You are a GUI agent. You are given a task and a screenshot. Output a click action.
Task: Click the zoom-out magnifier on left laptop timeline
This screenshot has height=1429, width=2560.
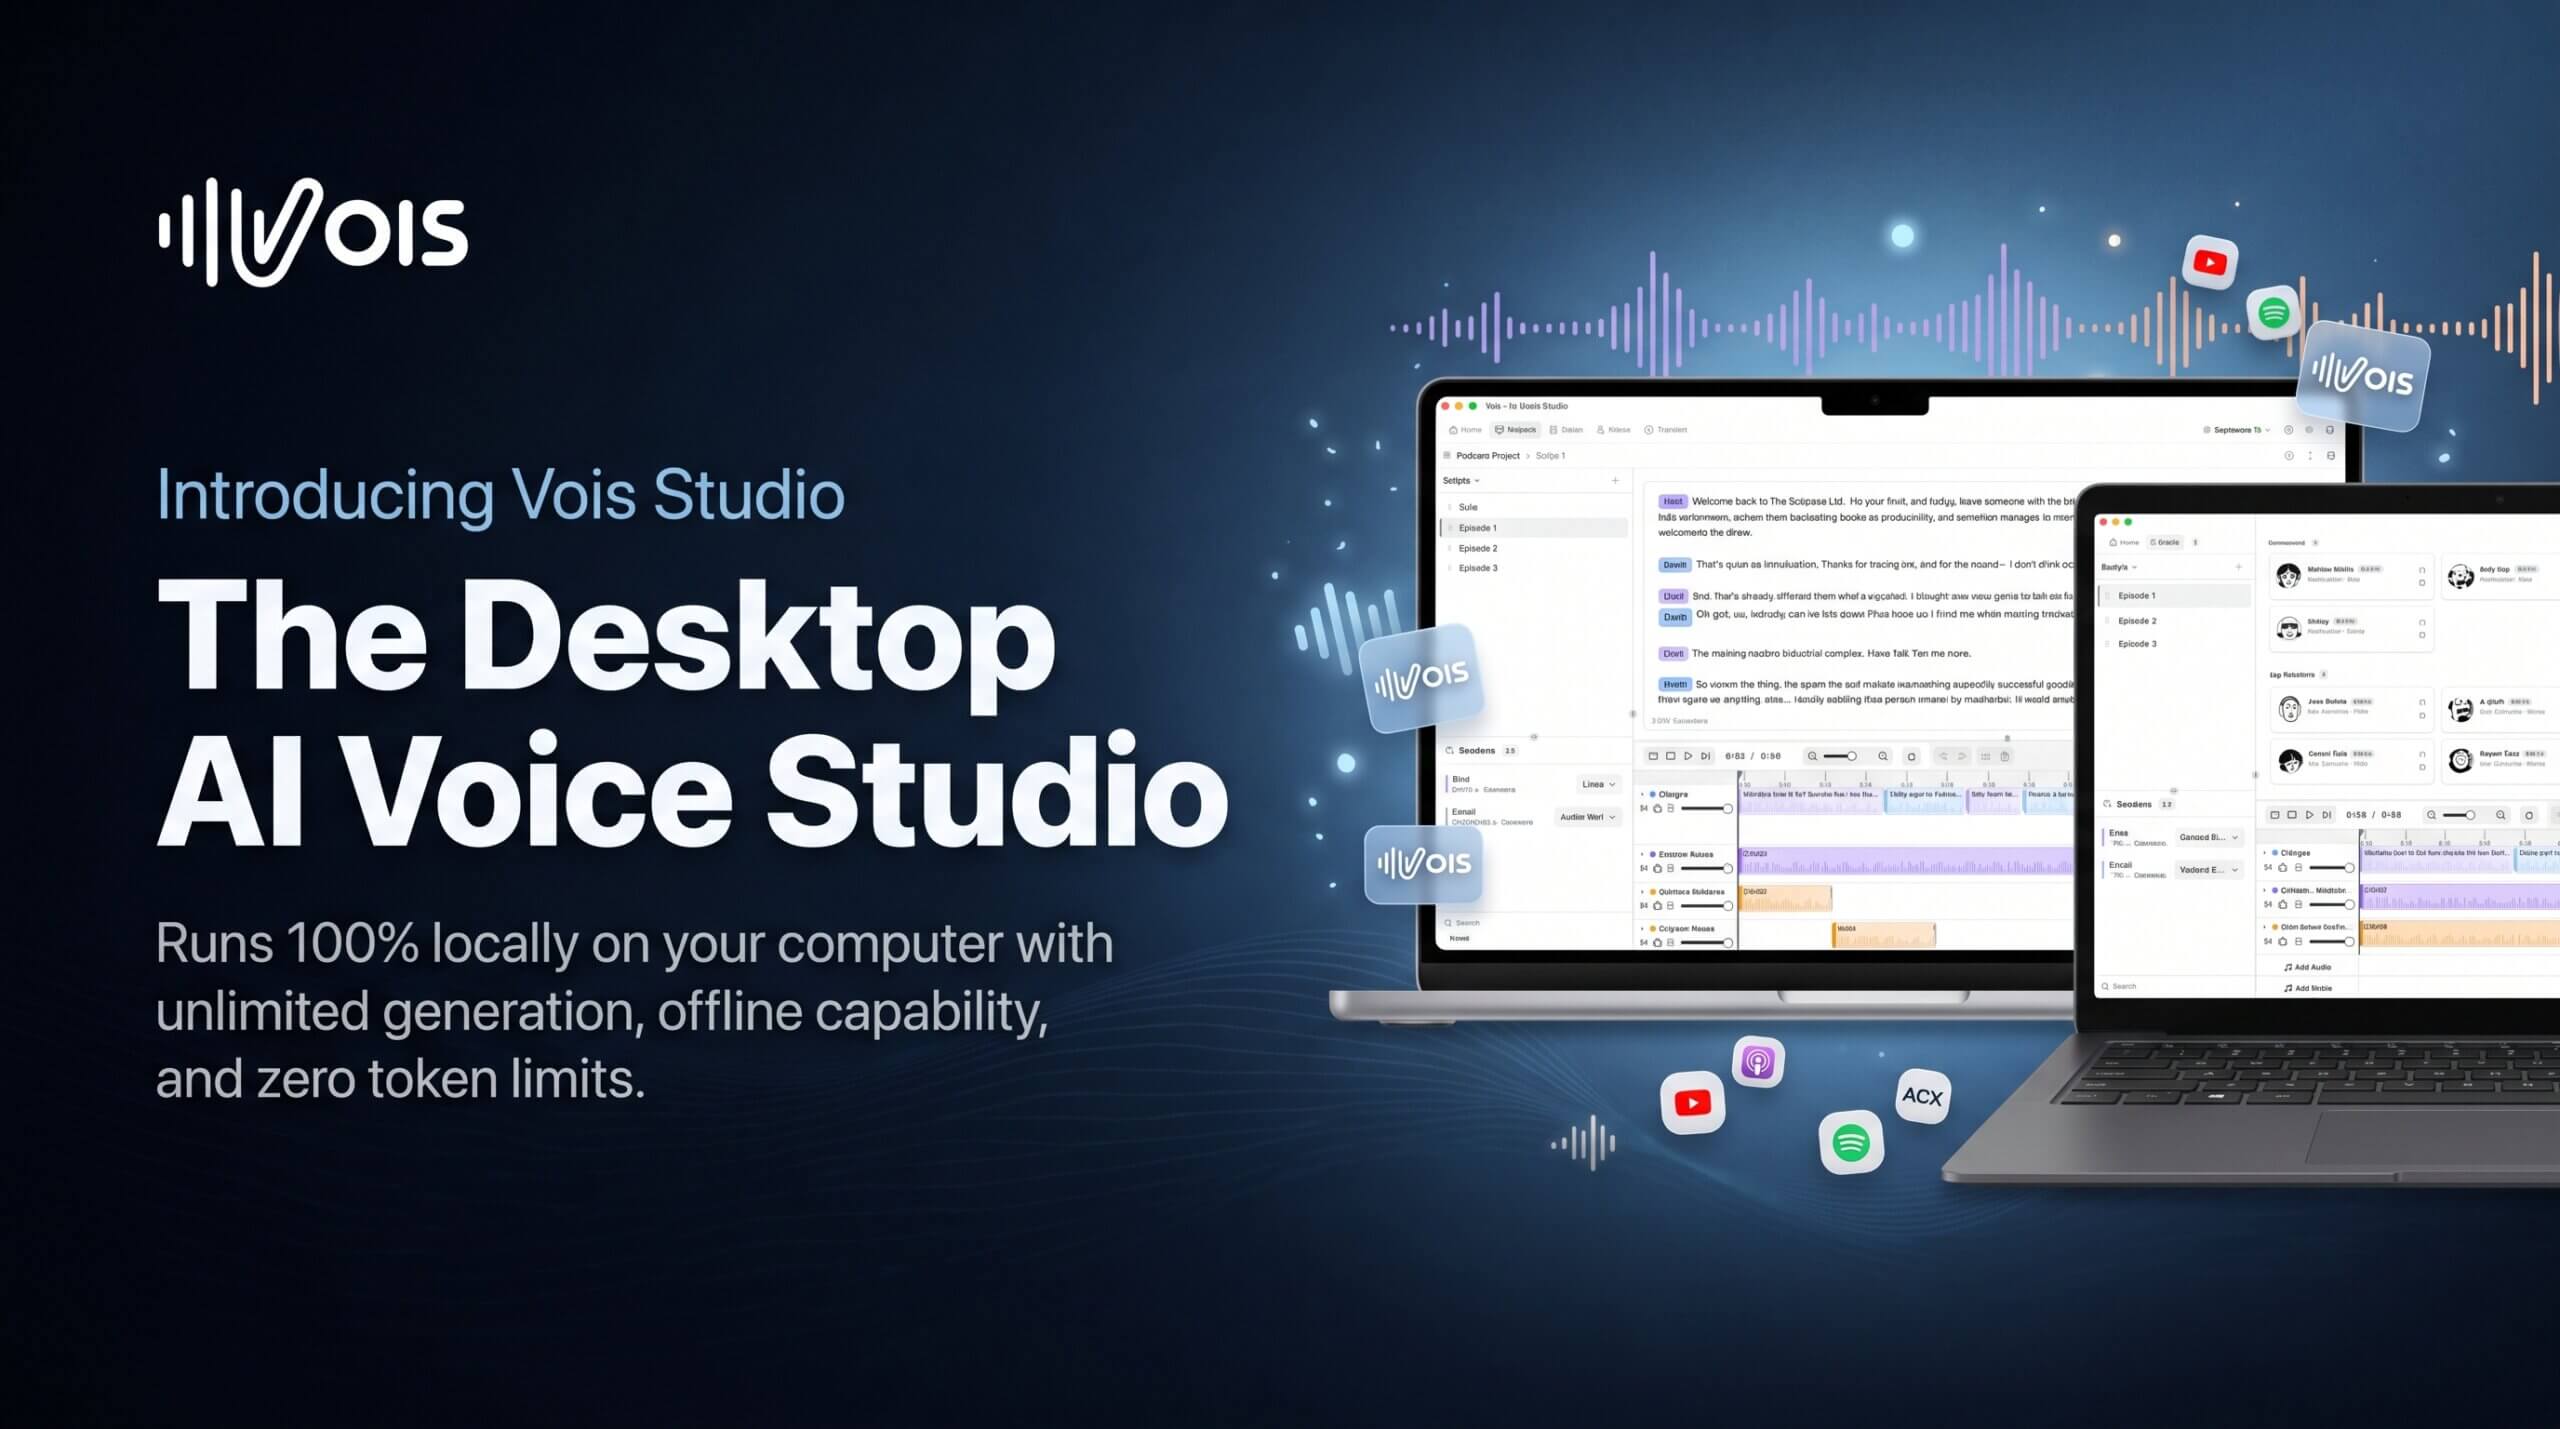coord(1812,756)
